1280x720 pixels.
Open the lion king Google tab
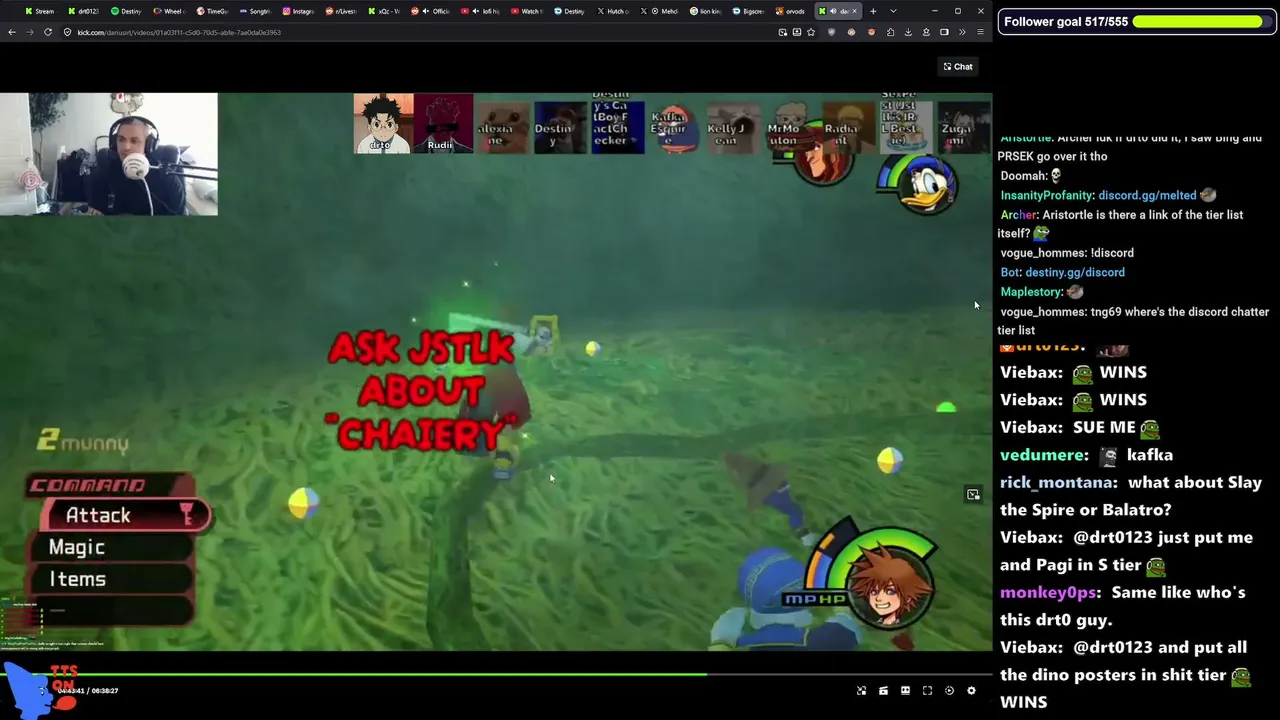(x=707, y=11)
